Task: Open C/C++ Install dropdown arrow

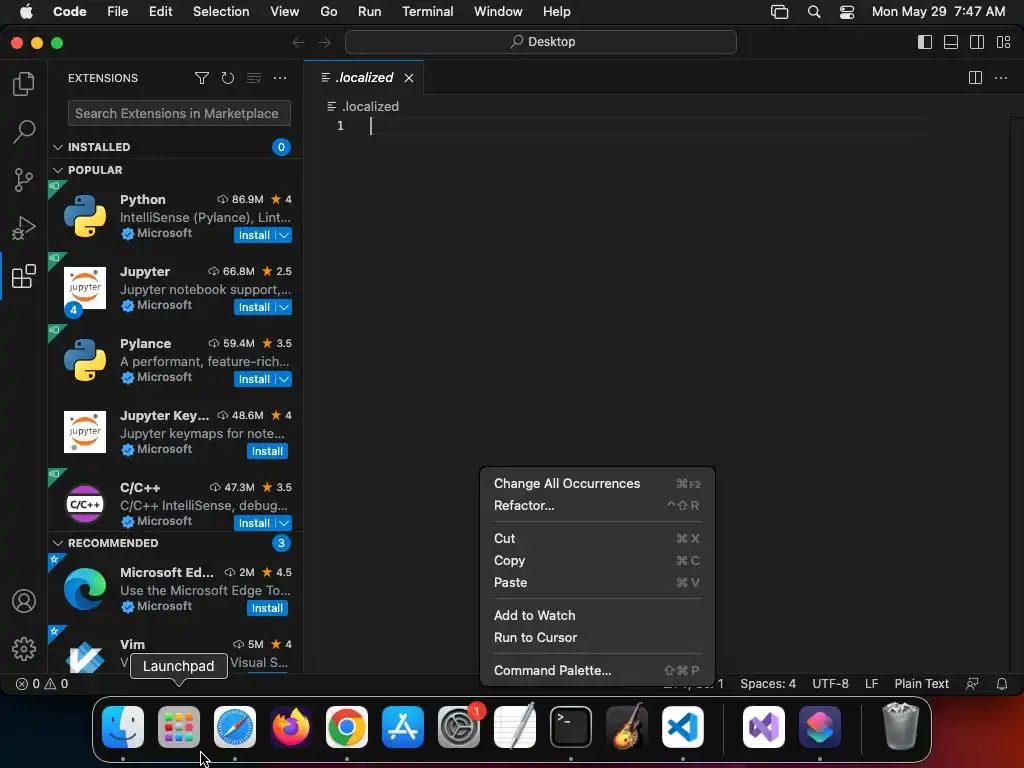Action: pos(284,522)
